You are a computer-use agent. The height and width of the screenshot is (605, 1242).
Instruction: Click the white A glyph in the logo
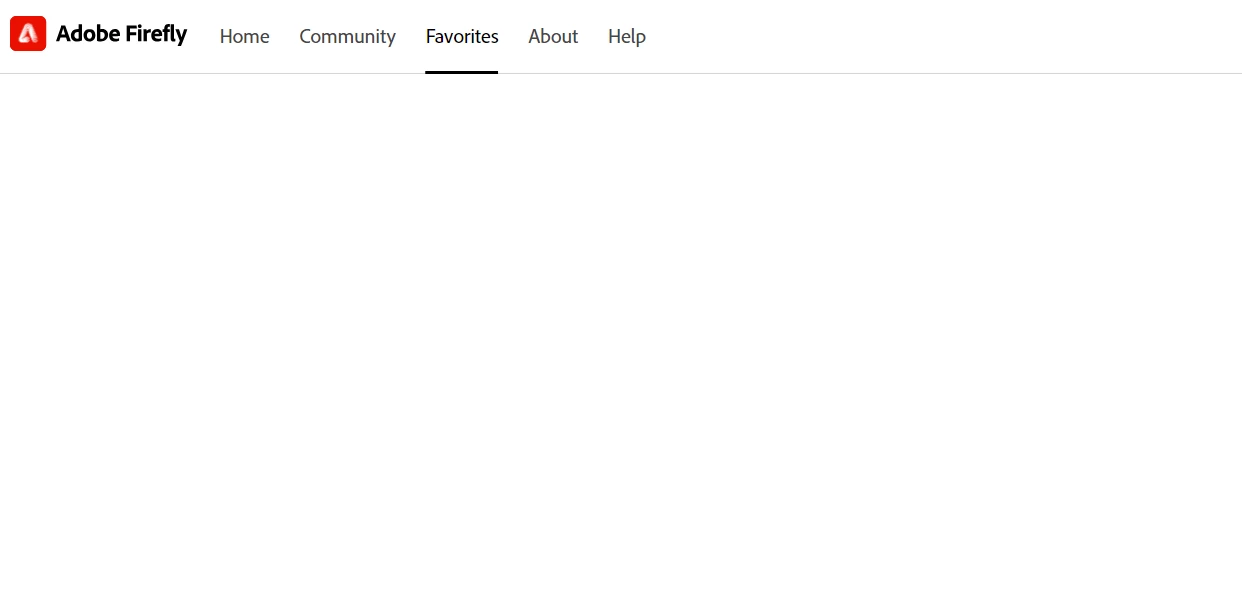[x=28, y=34]
